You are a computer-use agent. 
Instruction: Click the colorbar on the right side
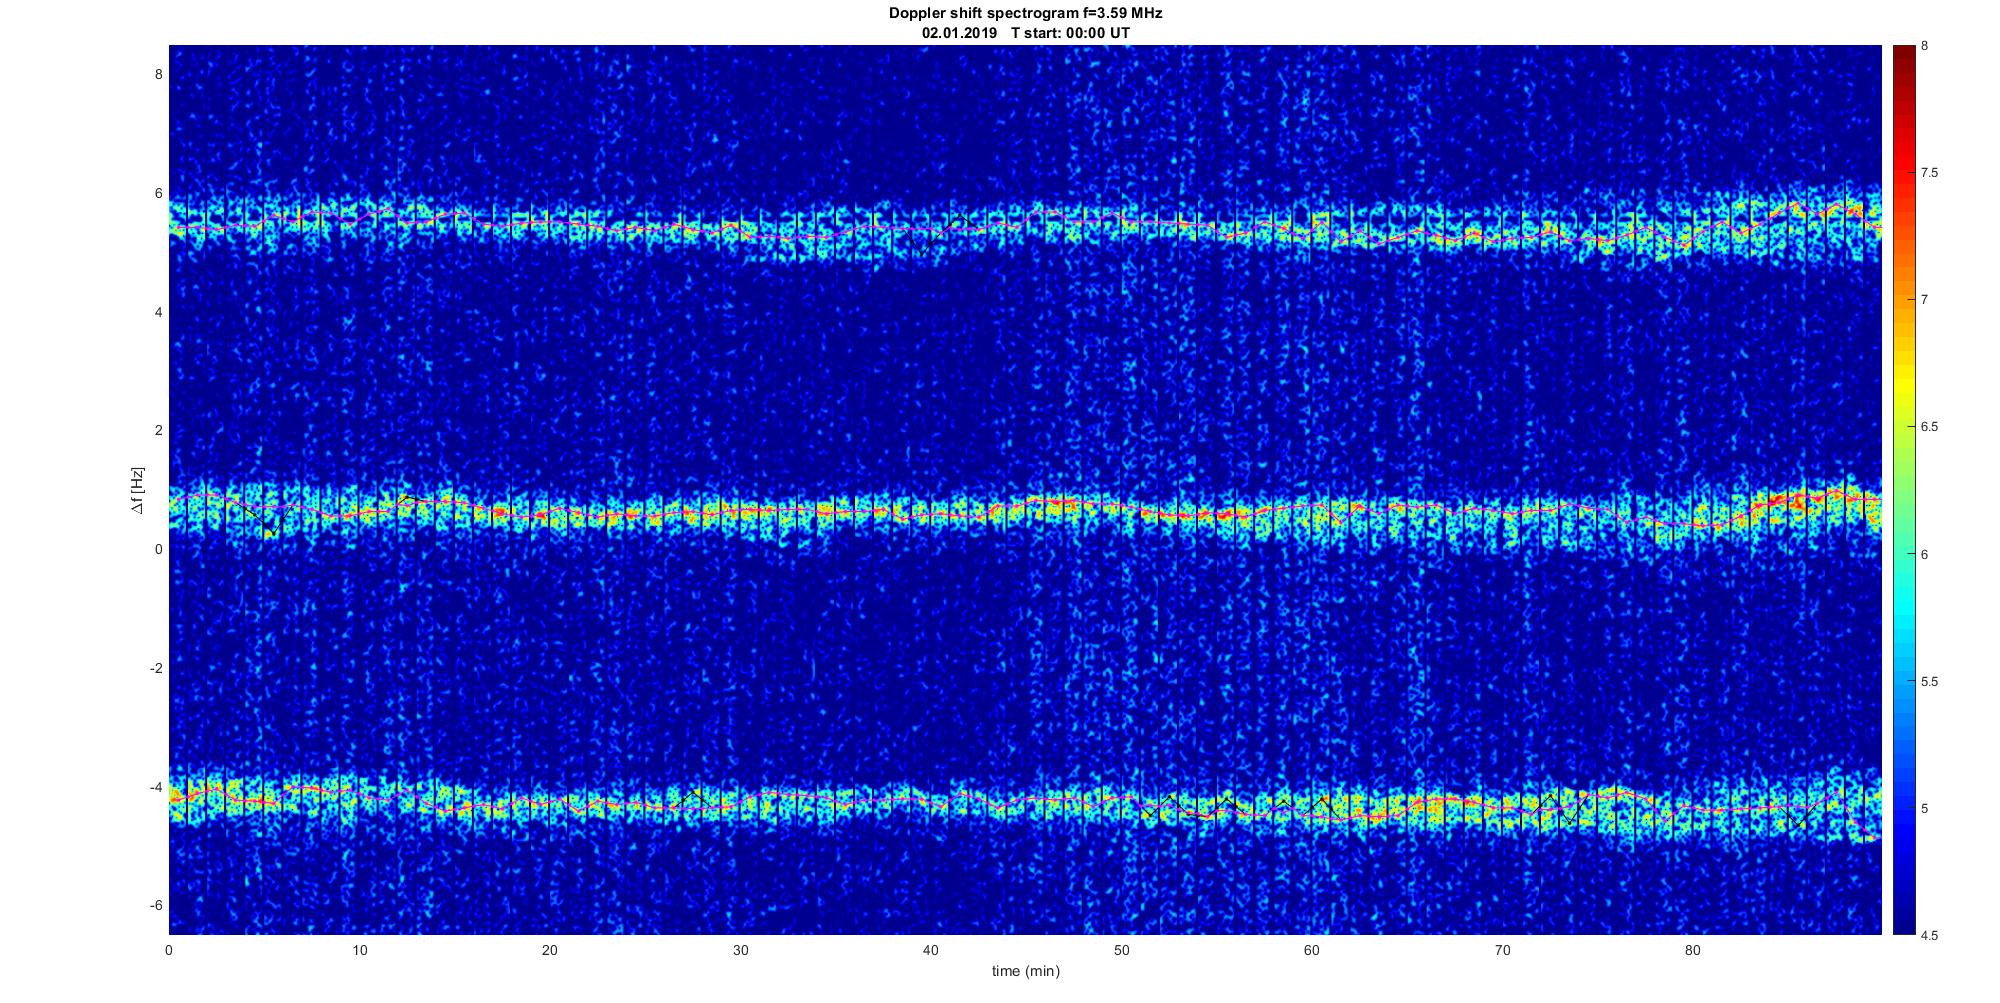(x=1904, y=490)
